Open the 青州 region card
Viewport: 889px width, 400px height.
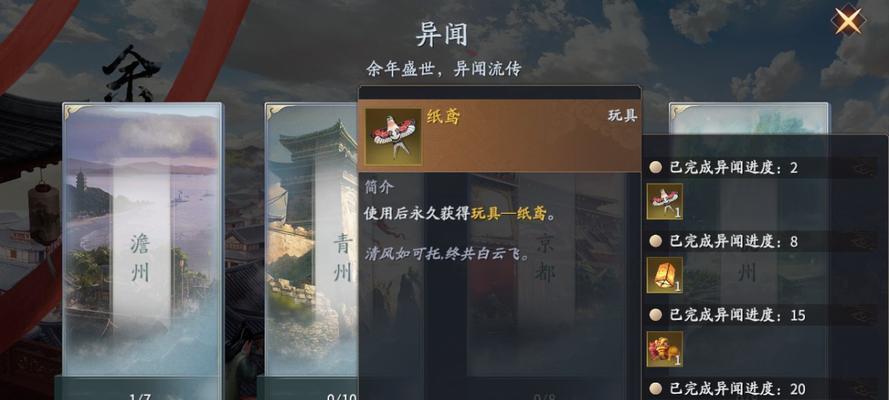click(311, 239)
